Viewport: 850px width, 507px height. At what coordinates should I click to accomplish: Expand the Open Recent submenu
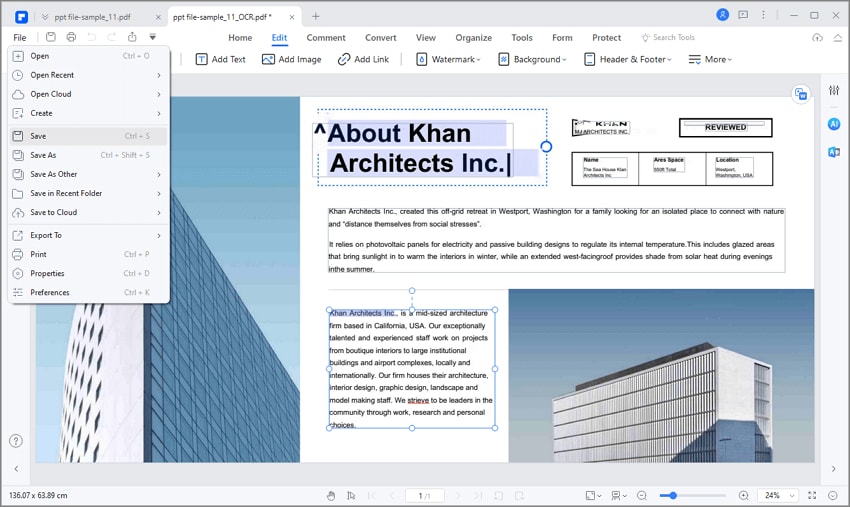click(89, 75)
